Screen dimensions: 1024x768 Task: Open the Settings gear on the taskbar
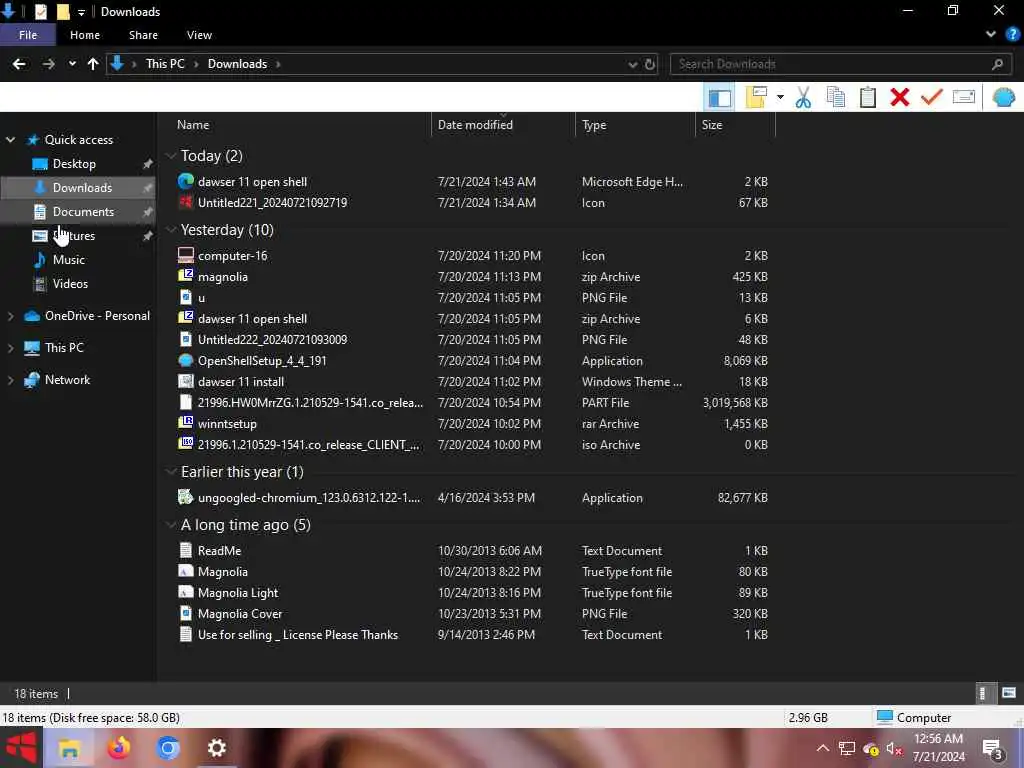(x=216, y=748)
